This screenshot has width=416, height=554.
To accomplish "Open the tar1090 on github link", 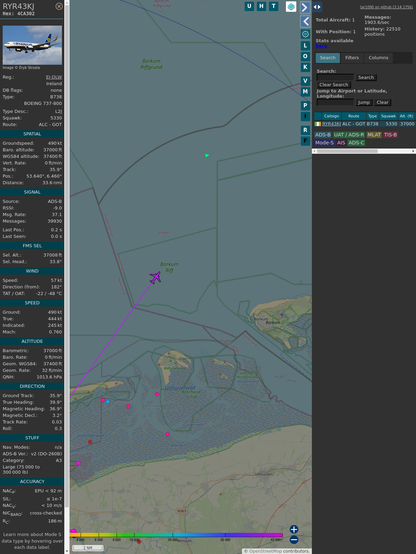I will click(386, 7).
